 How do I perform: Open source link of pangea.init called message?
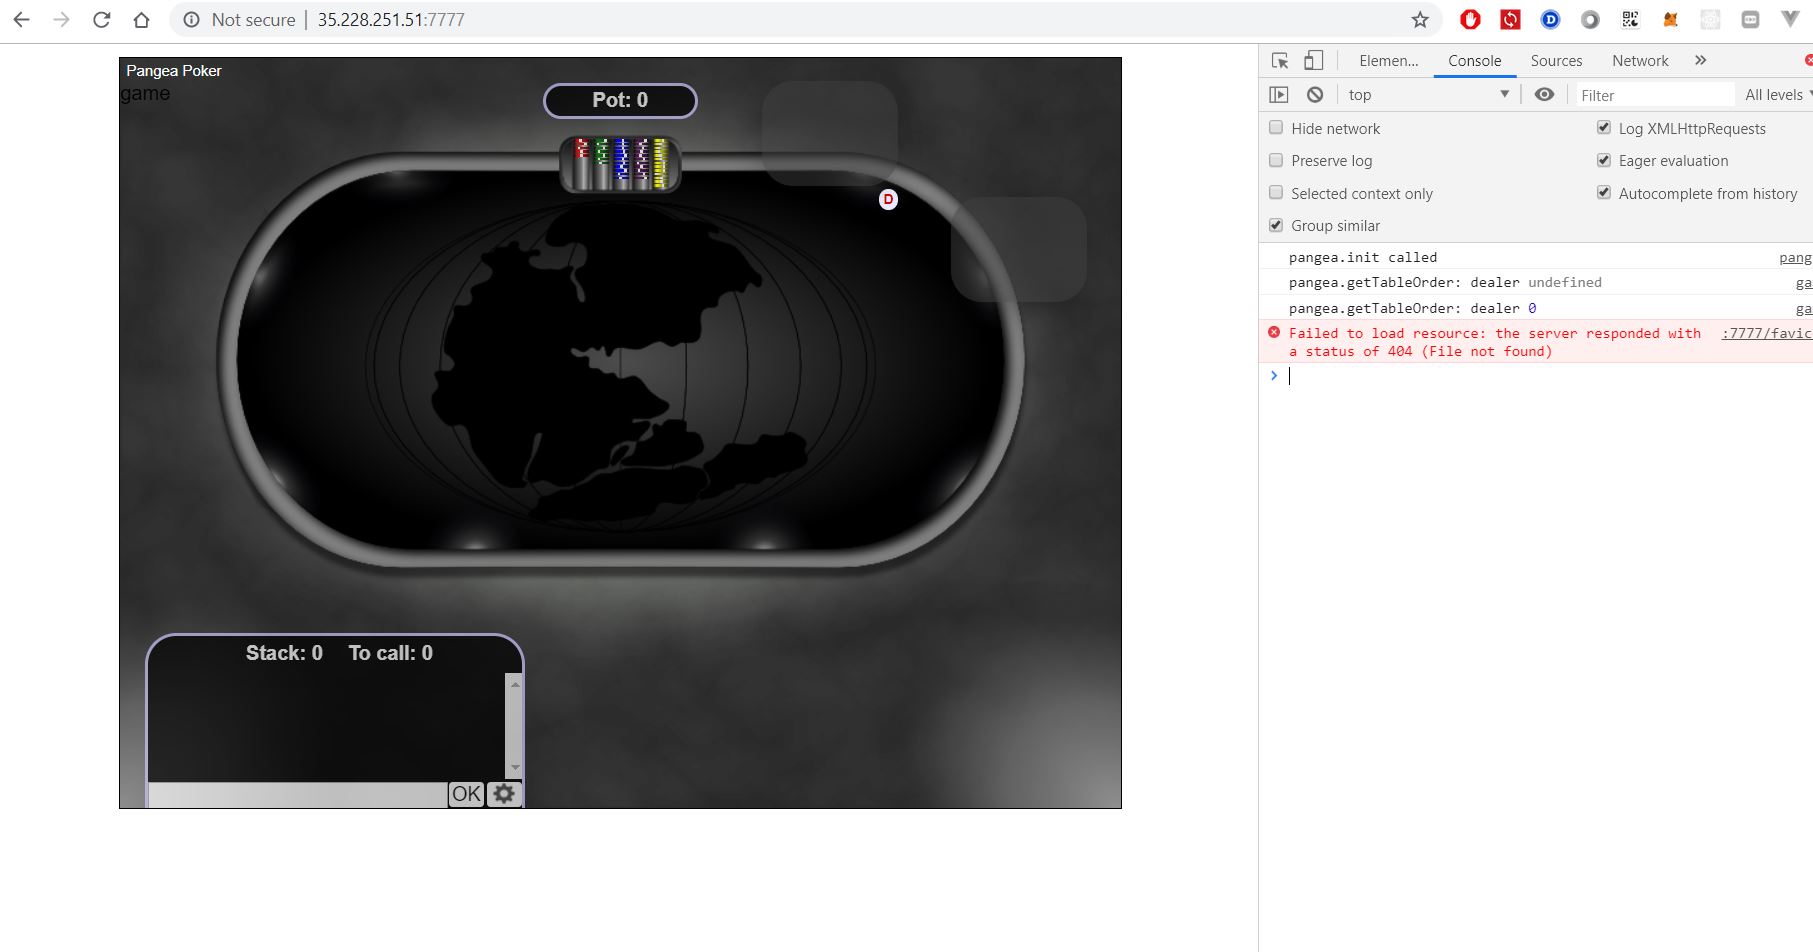click(x=1795, y=258)
